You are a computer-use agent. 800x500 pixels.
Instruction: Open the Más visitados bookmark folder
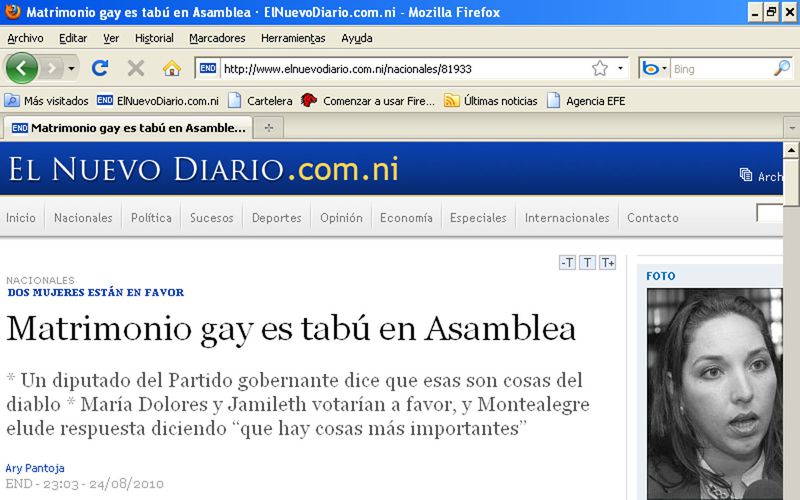tap(46, 101)
